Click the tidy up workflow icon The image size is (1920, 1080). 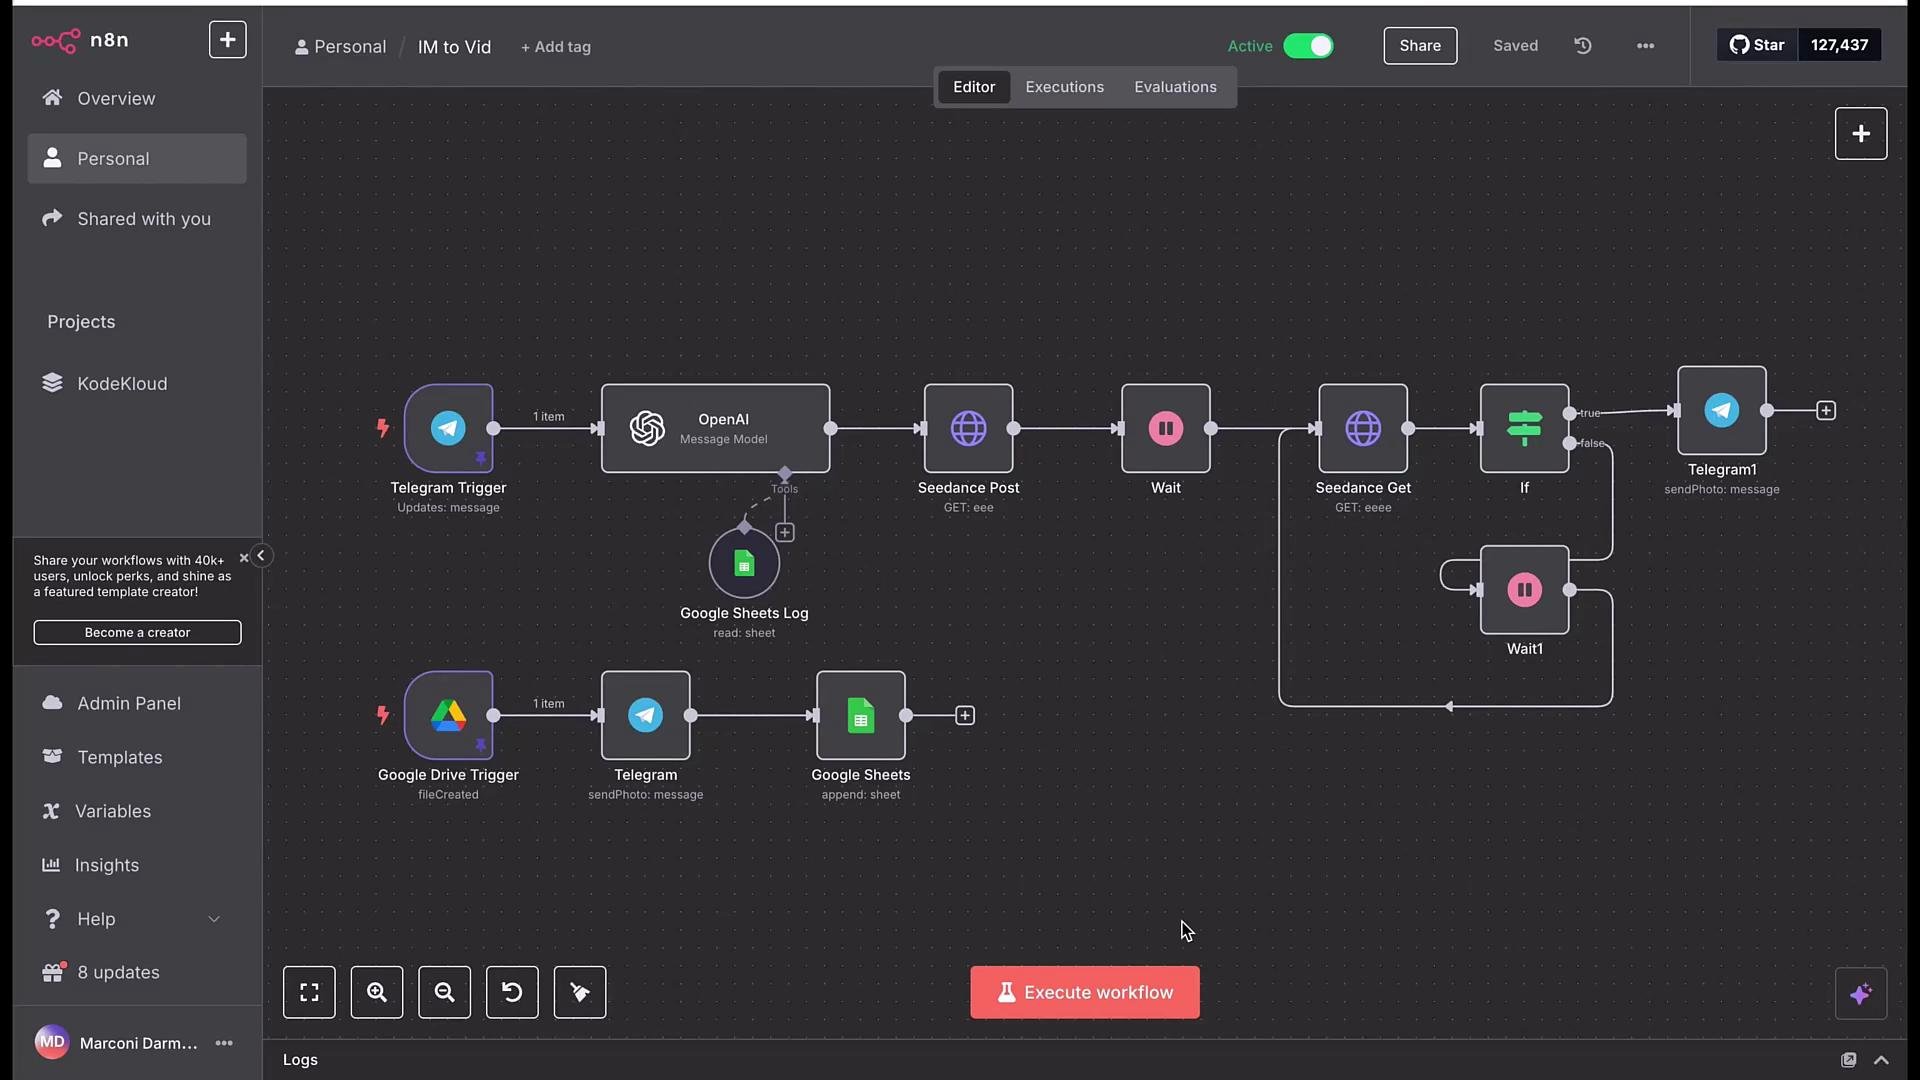click(580, 992)
